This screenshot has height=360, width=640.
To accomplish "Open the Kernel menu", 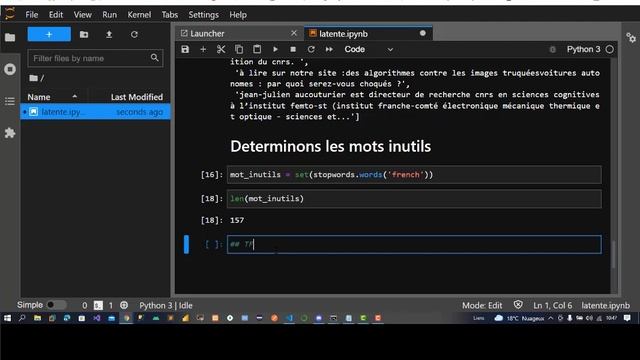I will click(139, 15).
